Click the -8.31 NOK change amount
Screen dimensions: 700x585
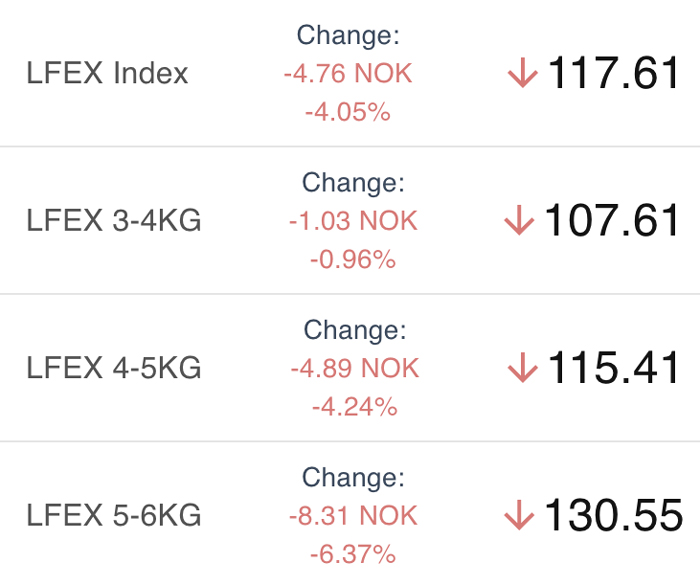coord(354,515)
